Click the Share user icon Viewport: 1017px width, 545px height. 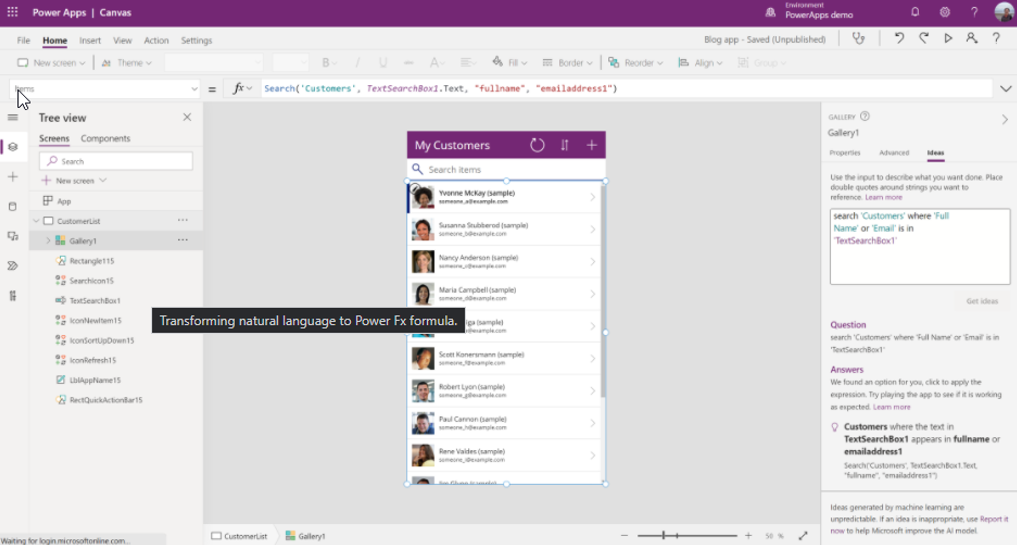point(971,38)
